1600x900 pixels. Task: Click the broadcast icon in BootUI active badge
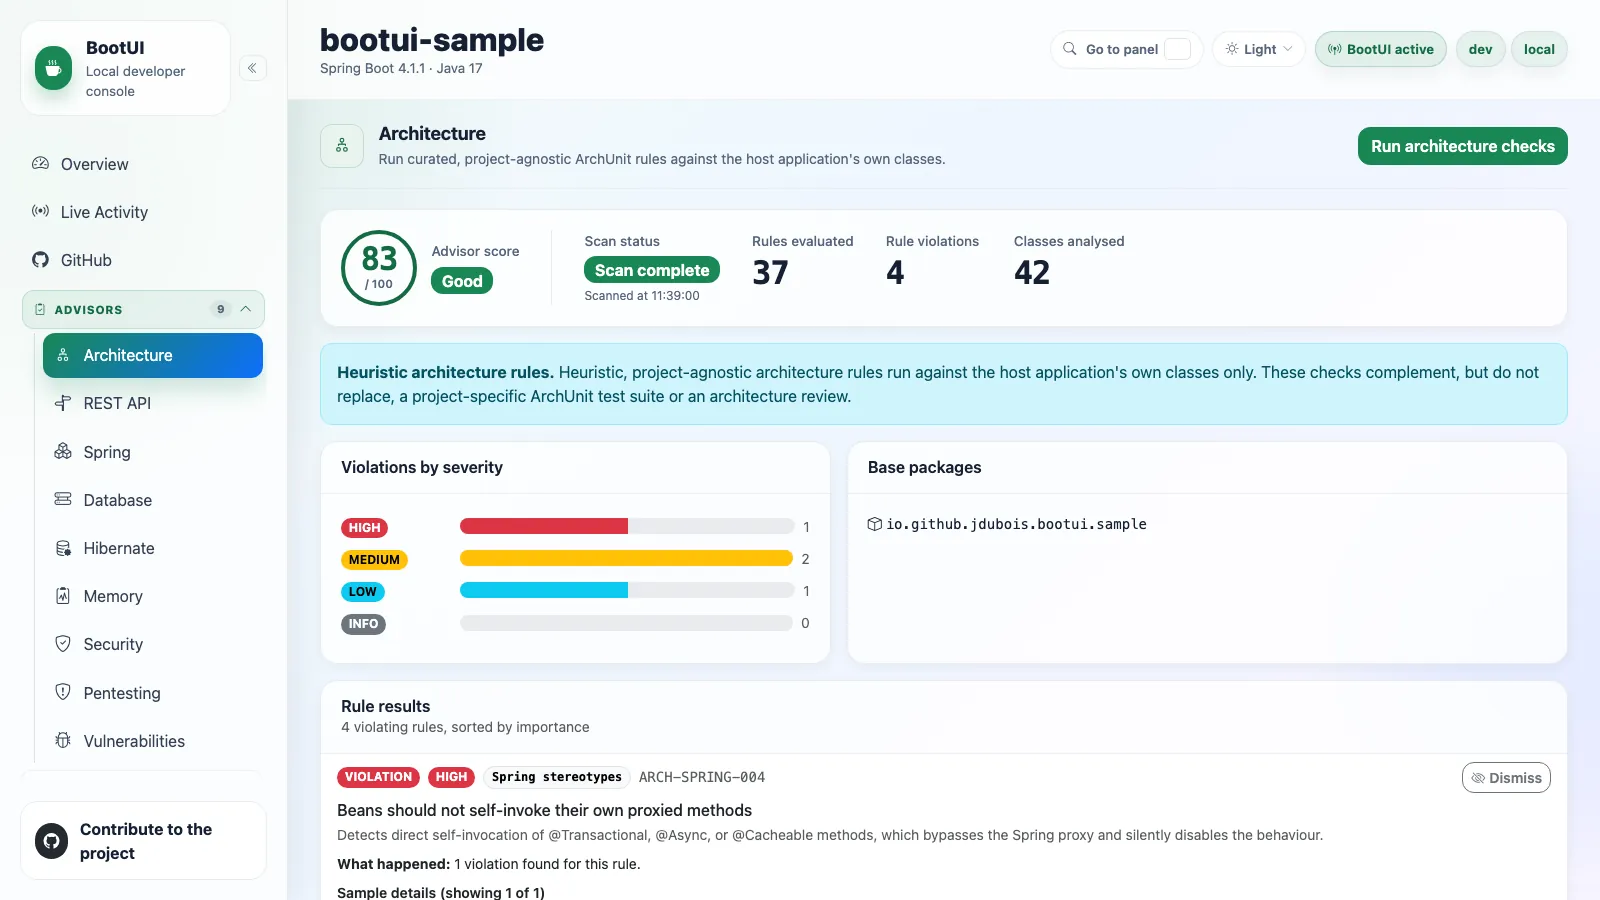1335,49
